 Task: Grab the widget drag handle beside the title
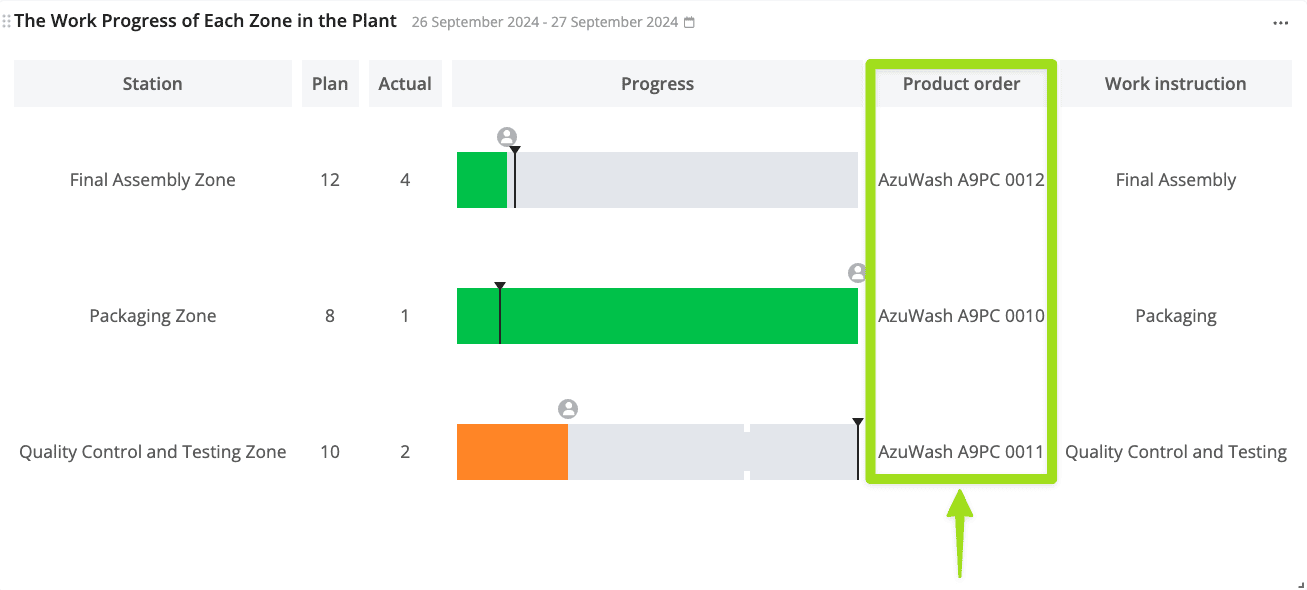click(7, 21)
